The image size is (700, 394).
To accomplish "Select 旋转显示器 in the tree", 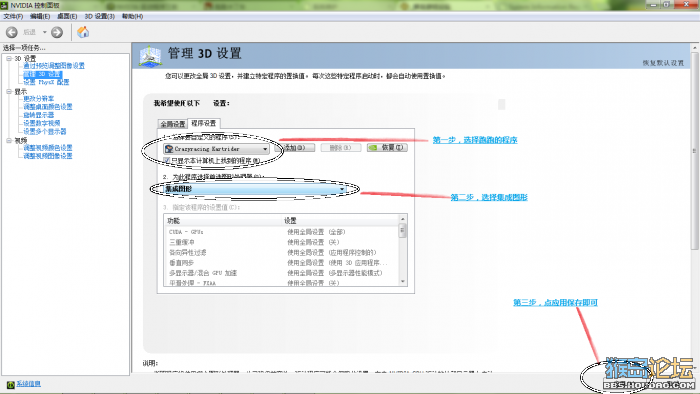I will click(x=39, y=115).
